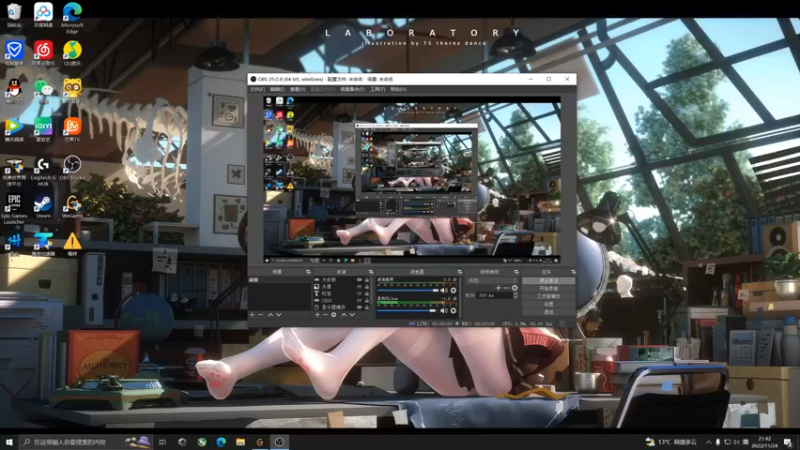Hide the image source using its eye
The height and width of the screenshot is (450, 800).
click(x=359, y=286)
